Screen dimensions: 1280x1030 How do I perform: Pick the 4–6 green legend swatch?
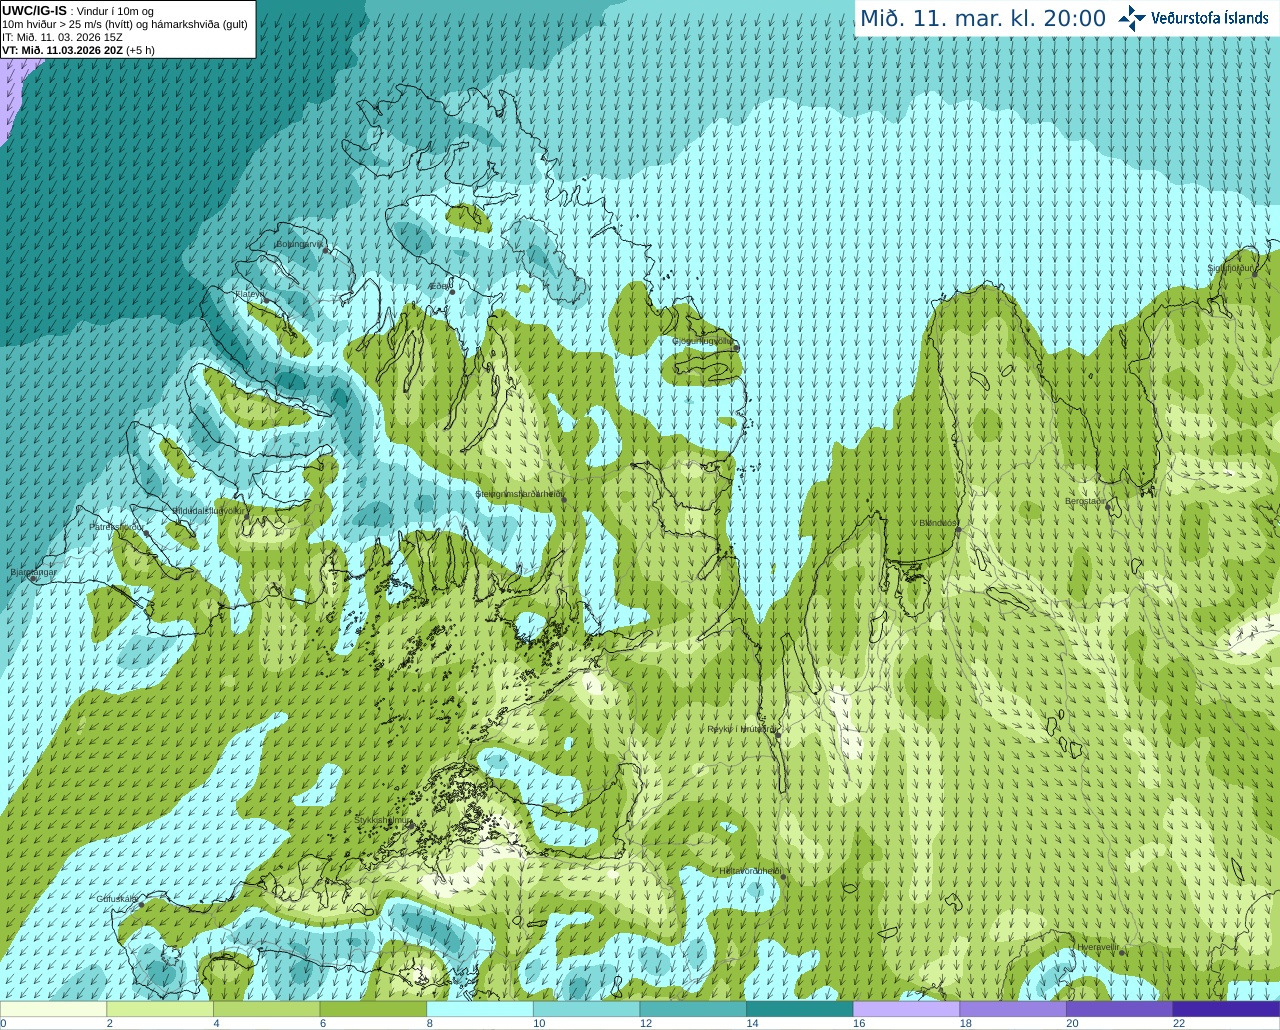coord(266,1009)
